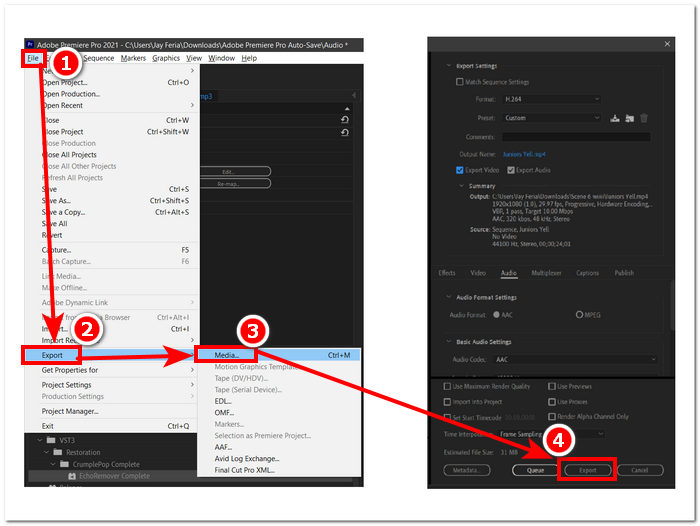Collapse the Summary section
Viewport: 700px width, 526px height.
point(462,186)
